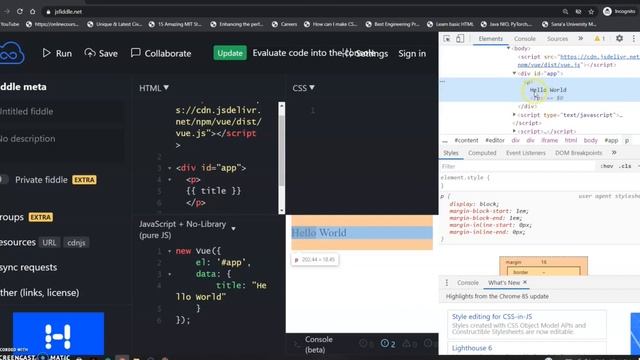This screenshot has height=360, width=640.
Task: Open DevTools settings gear
Action: [x=619, y=38]
